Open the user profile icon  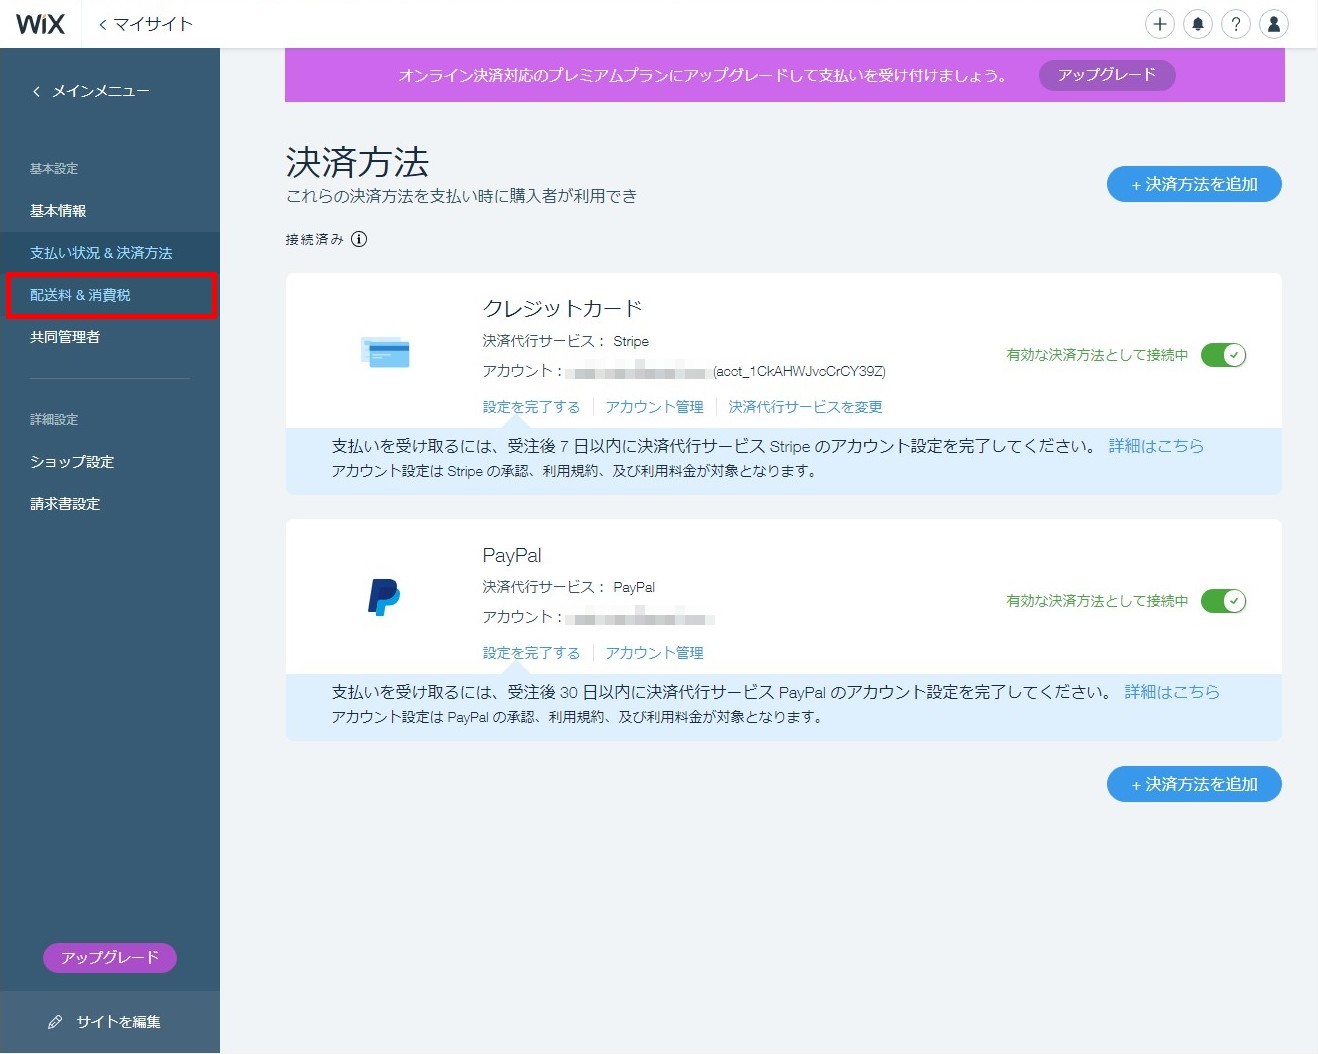coord(1274,24)
